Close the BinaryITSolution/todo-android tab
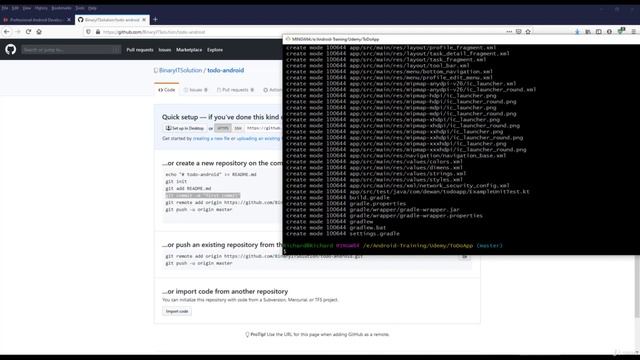Image resolution: width=640 pixels, height=360 pixels. point(144,20)
